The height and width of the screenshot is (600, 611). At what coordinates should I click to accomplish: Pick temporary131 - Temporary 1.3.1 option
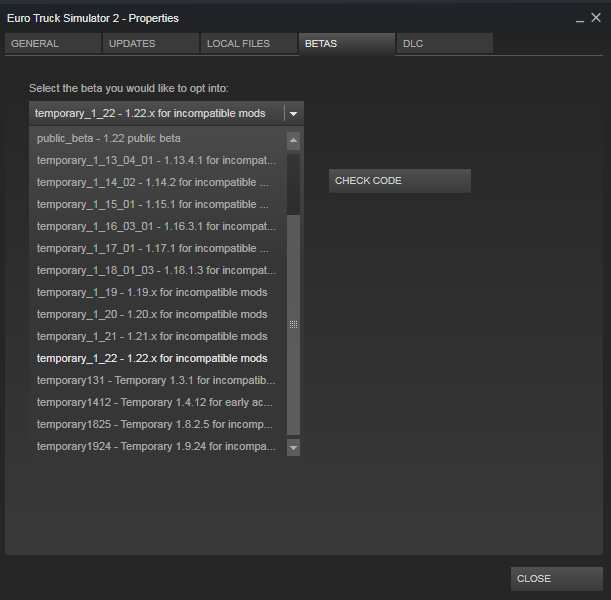click(158, 381)
